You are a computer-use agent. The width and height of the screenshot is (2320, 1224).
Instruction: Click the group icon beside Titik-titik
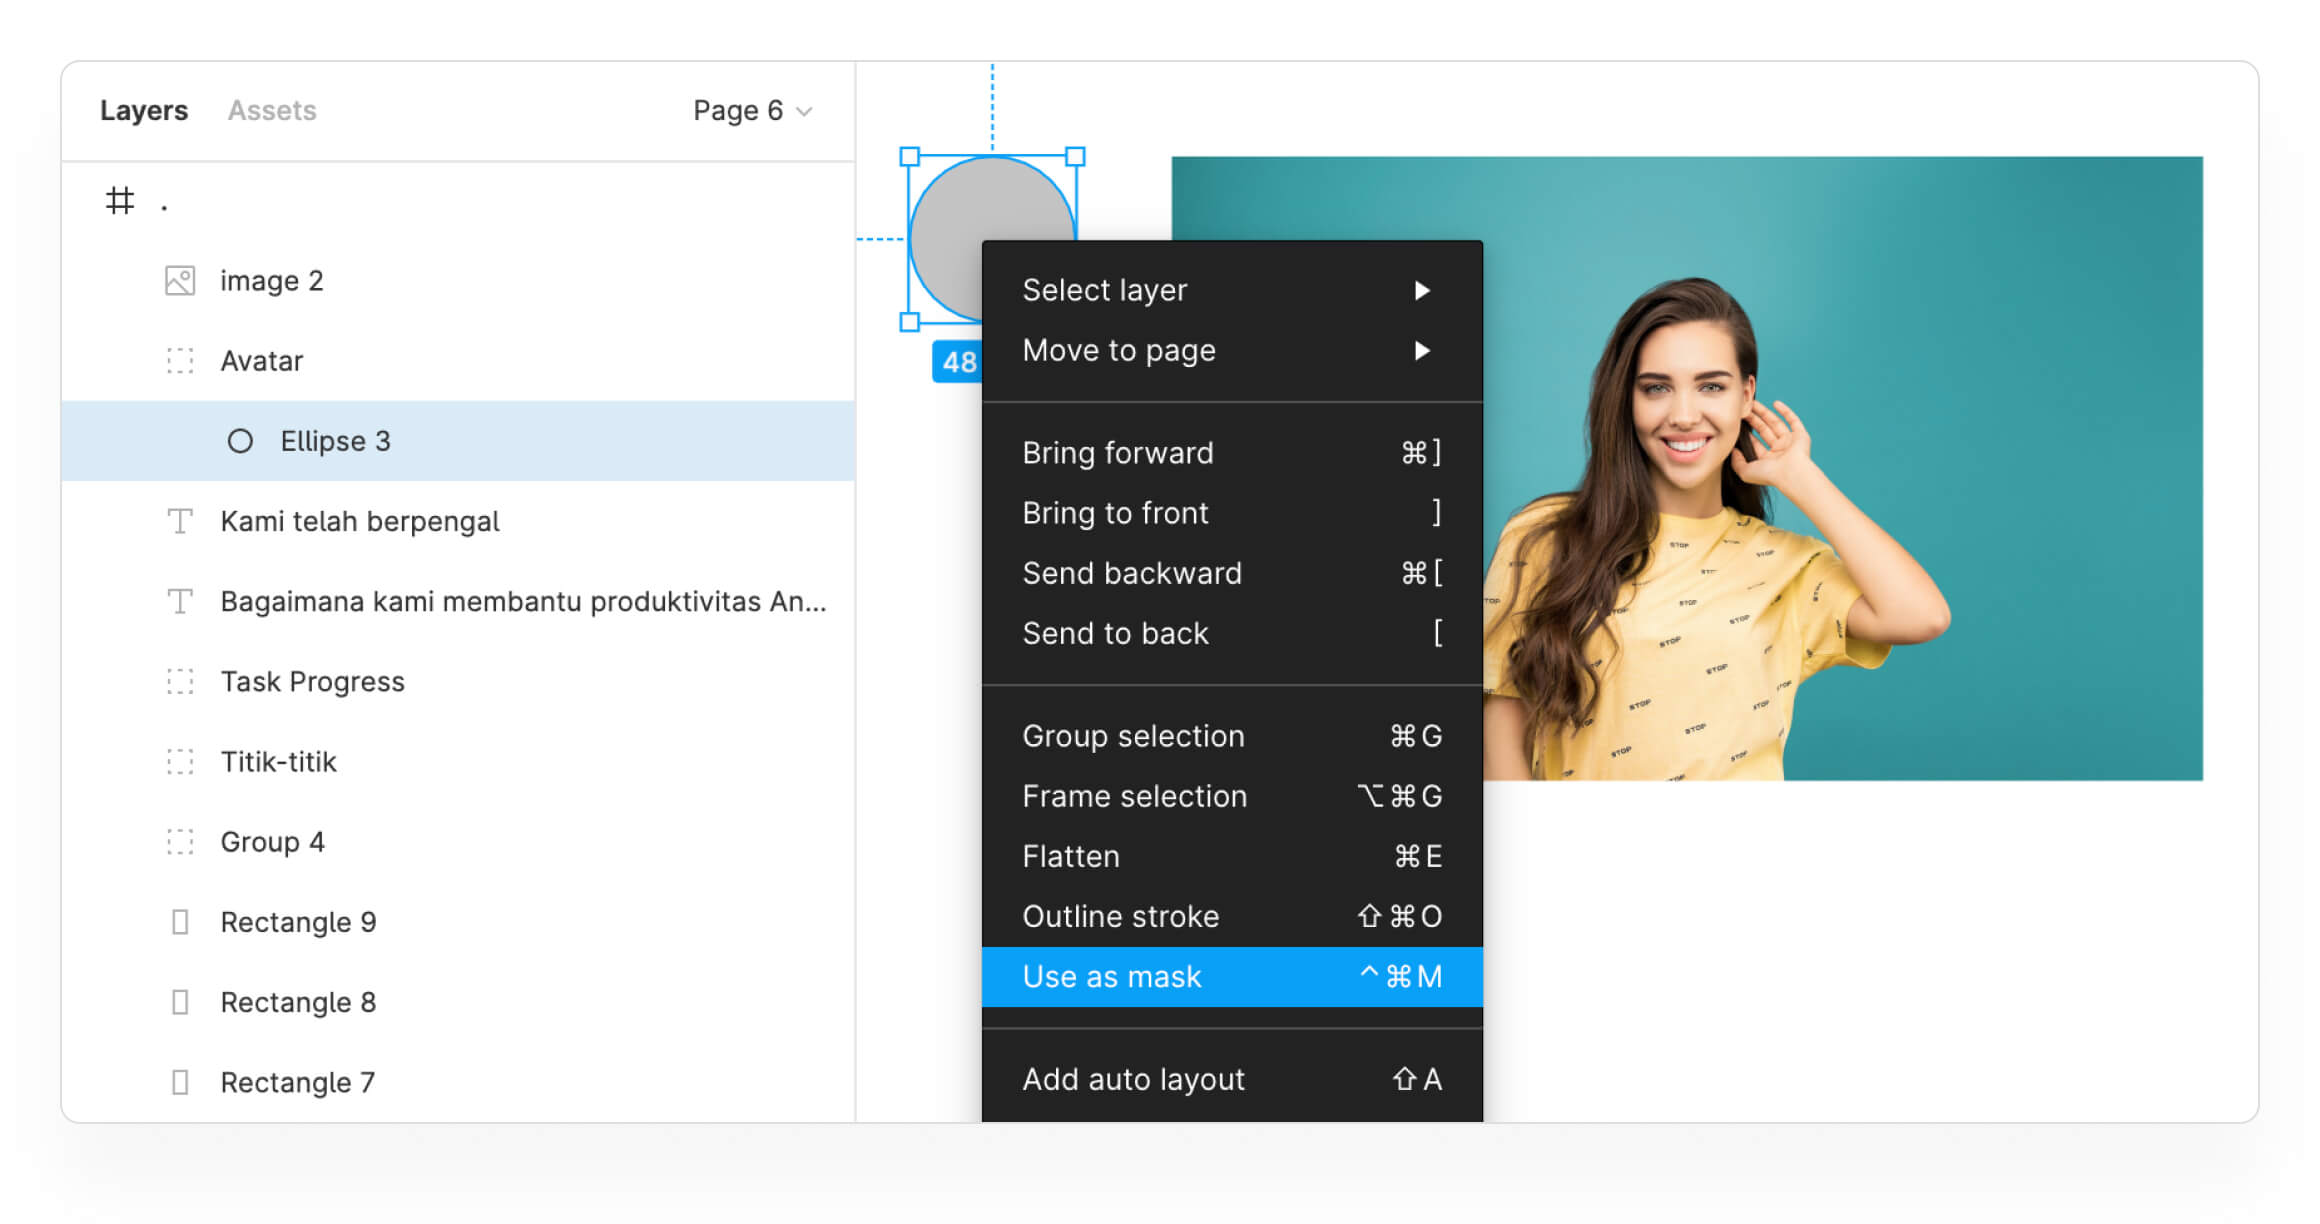pos(180,762)
